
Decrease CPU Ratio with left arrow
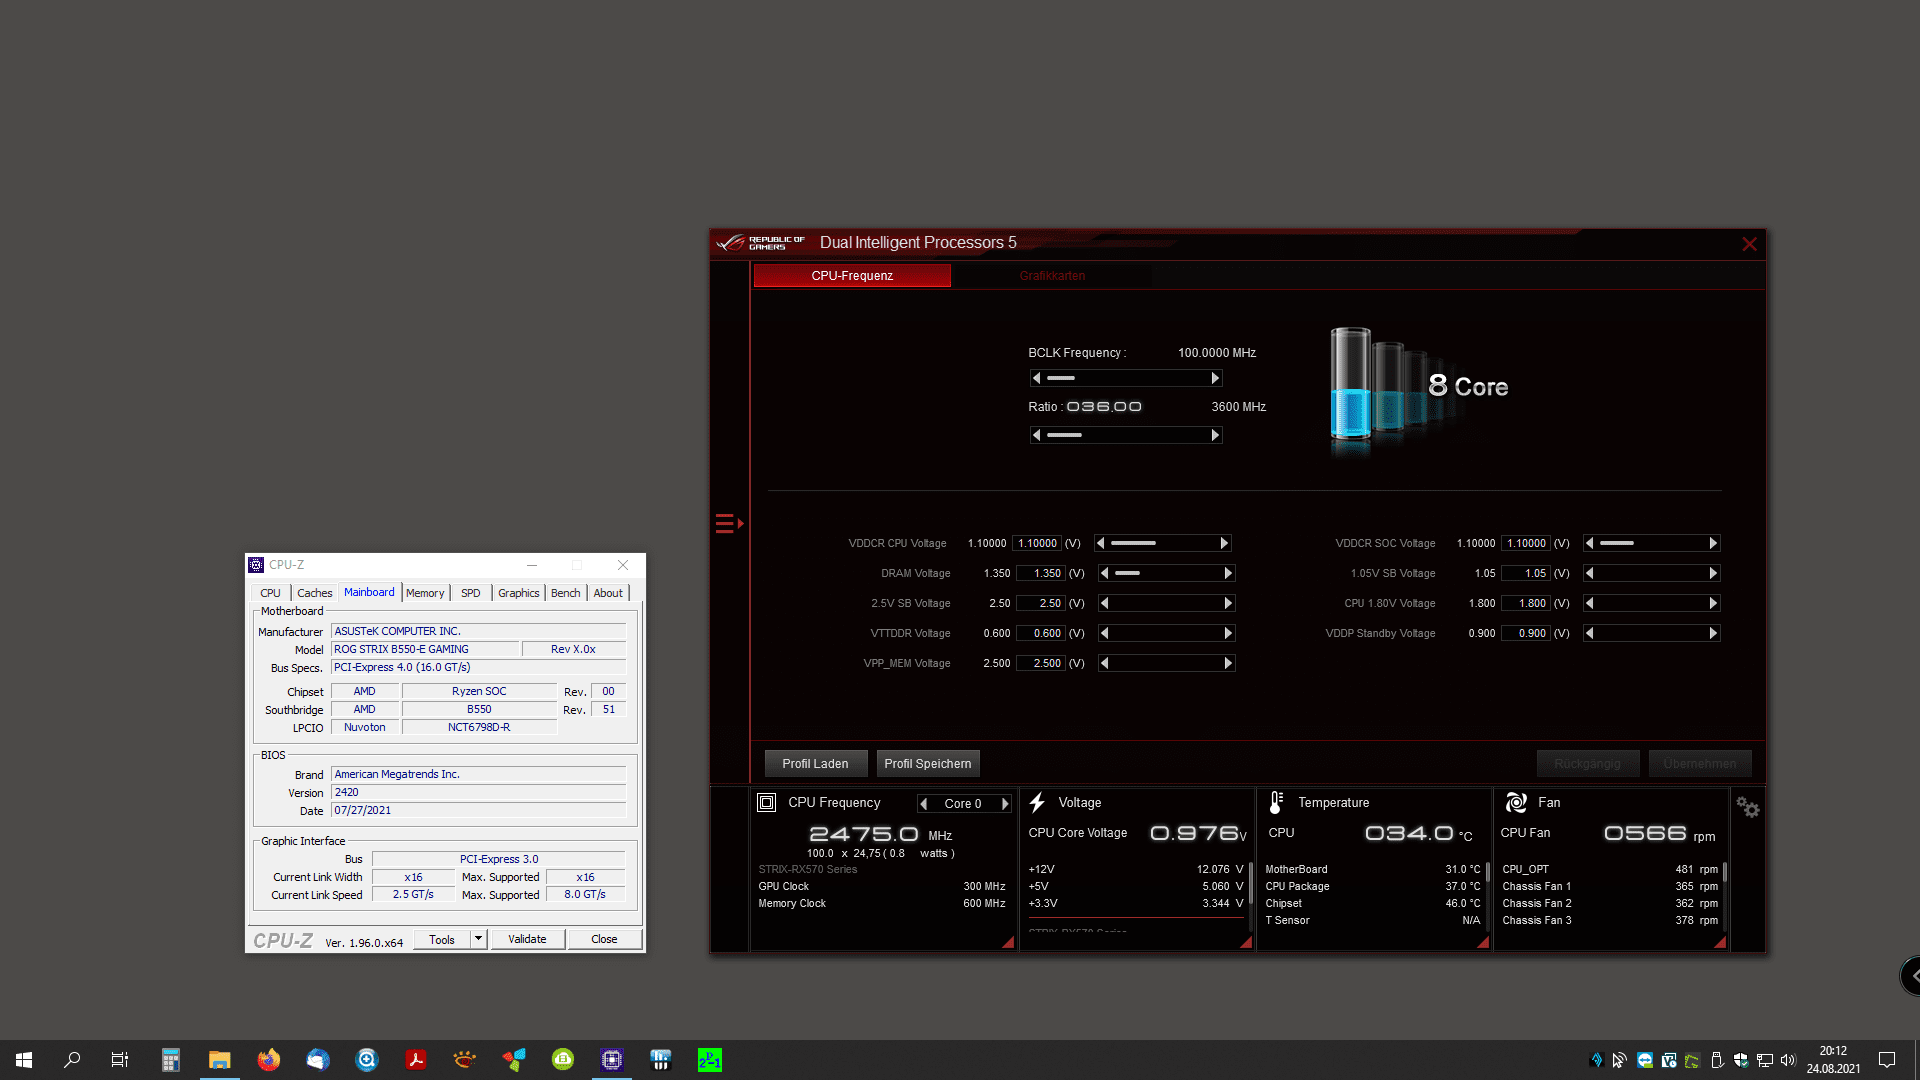pyautogui.click(x=1037, y=435)
